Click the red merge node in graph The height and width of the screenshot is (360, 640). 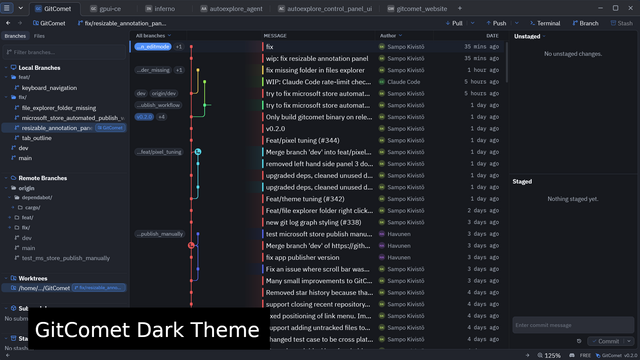[191, 246]
